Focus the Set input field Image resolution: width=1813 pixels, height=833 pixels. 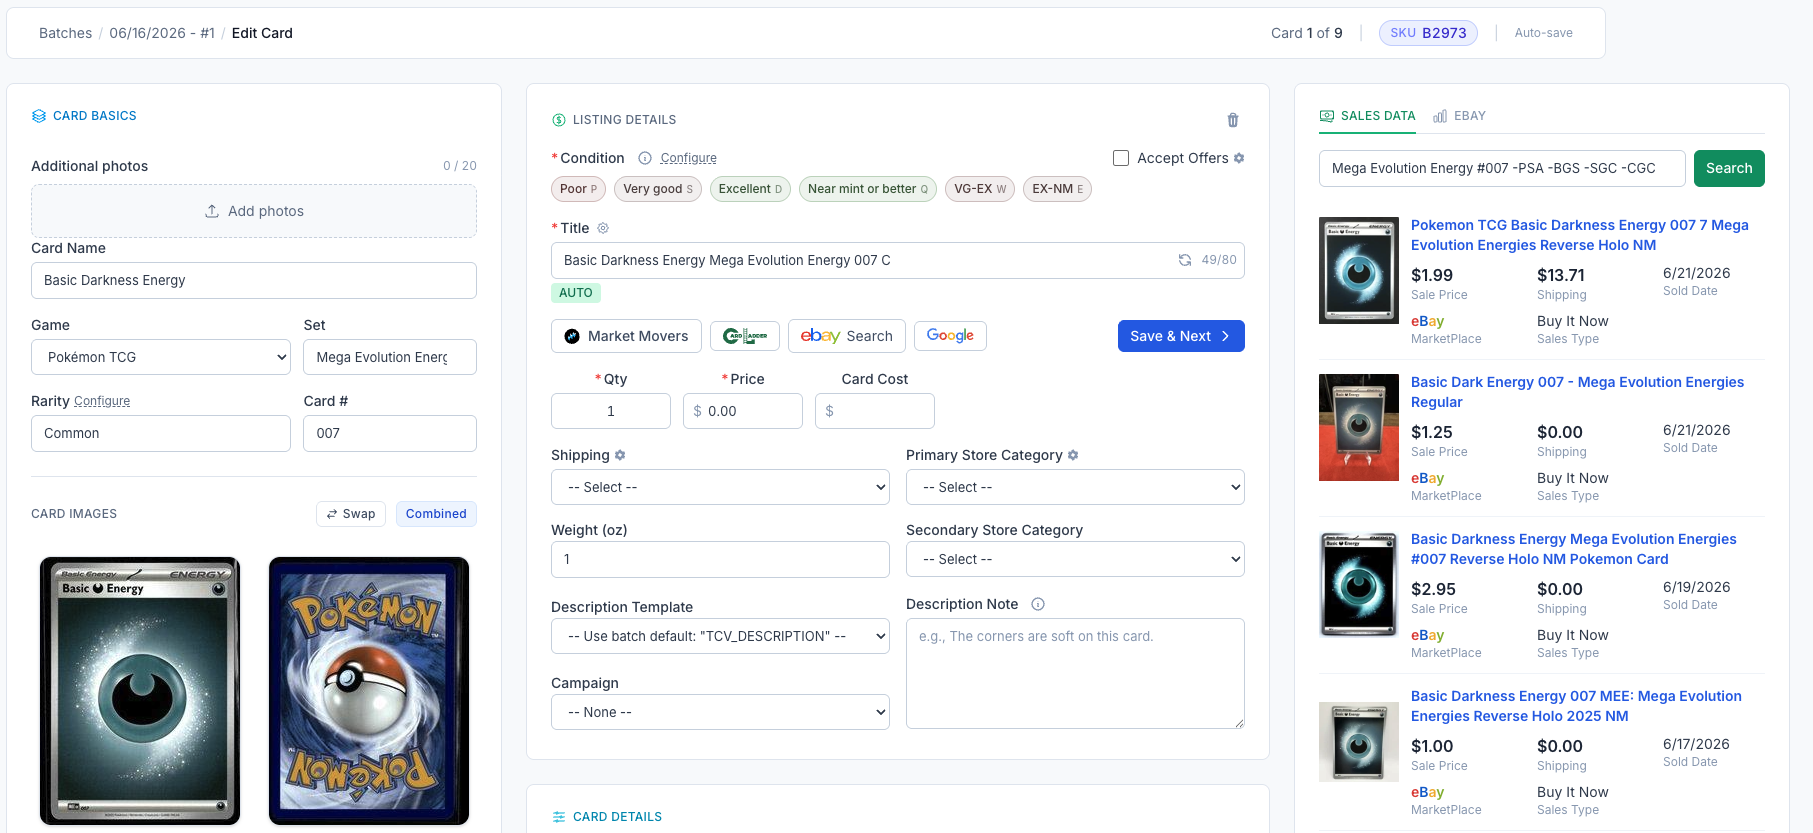[390, 357]
